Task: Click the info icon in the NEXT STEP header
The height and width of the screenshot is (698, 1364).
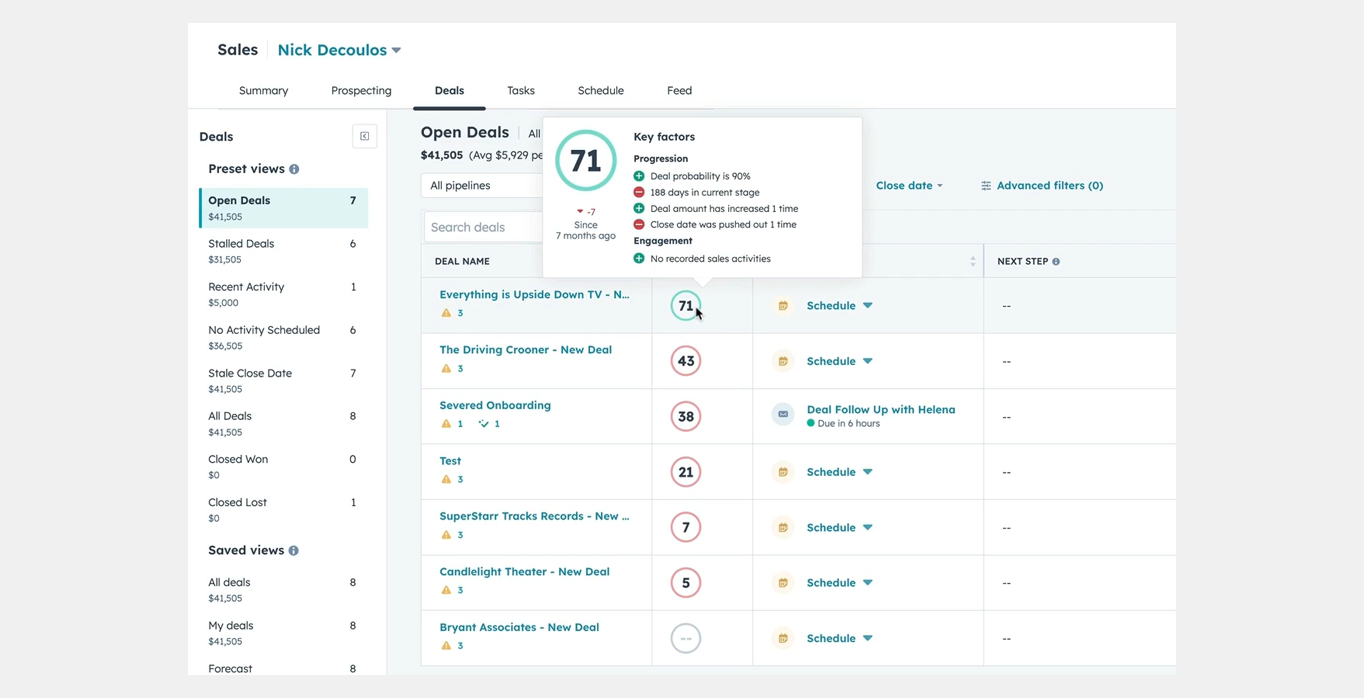Action: [1056, 261]
